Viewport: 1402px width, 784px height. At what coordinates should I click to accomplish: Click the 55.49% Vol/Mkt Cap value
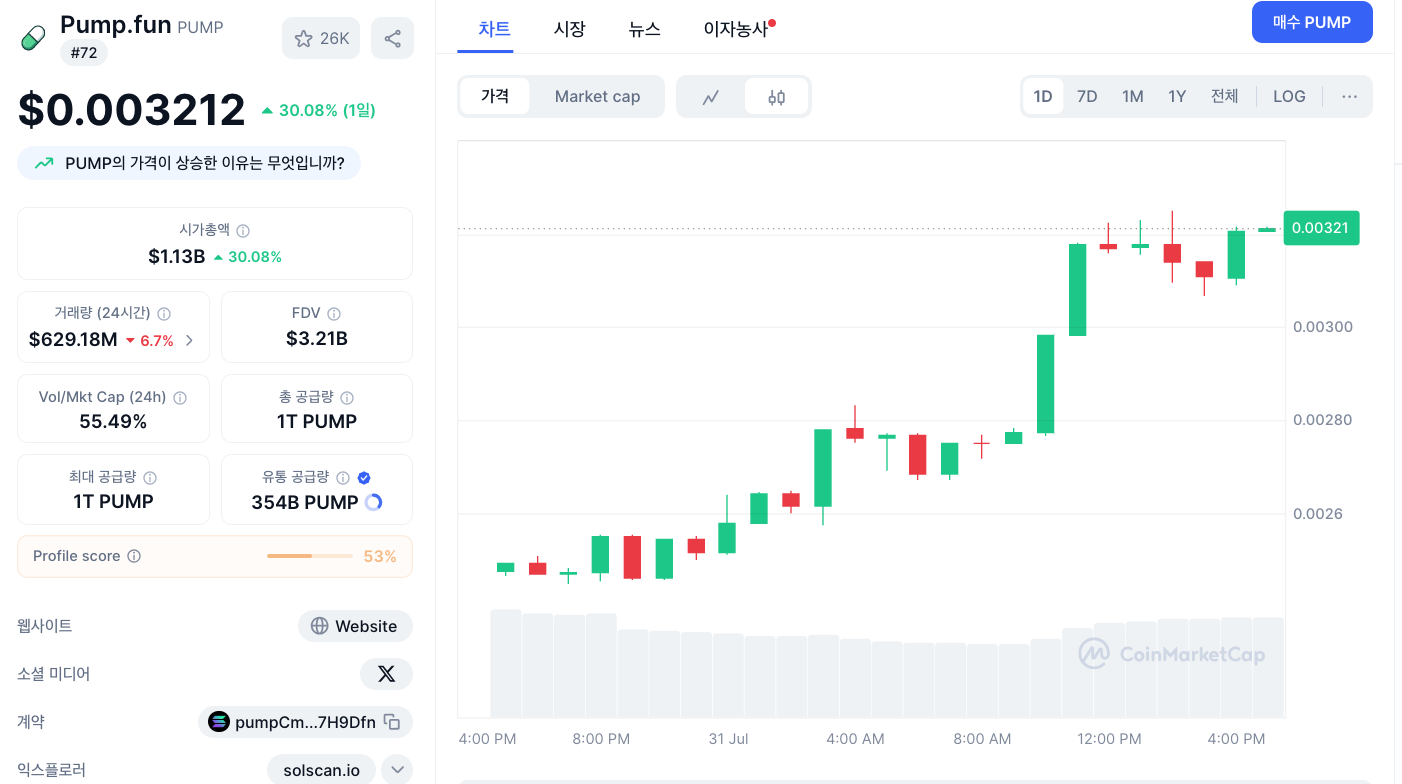(x=113, y=422)
